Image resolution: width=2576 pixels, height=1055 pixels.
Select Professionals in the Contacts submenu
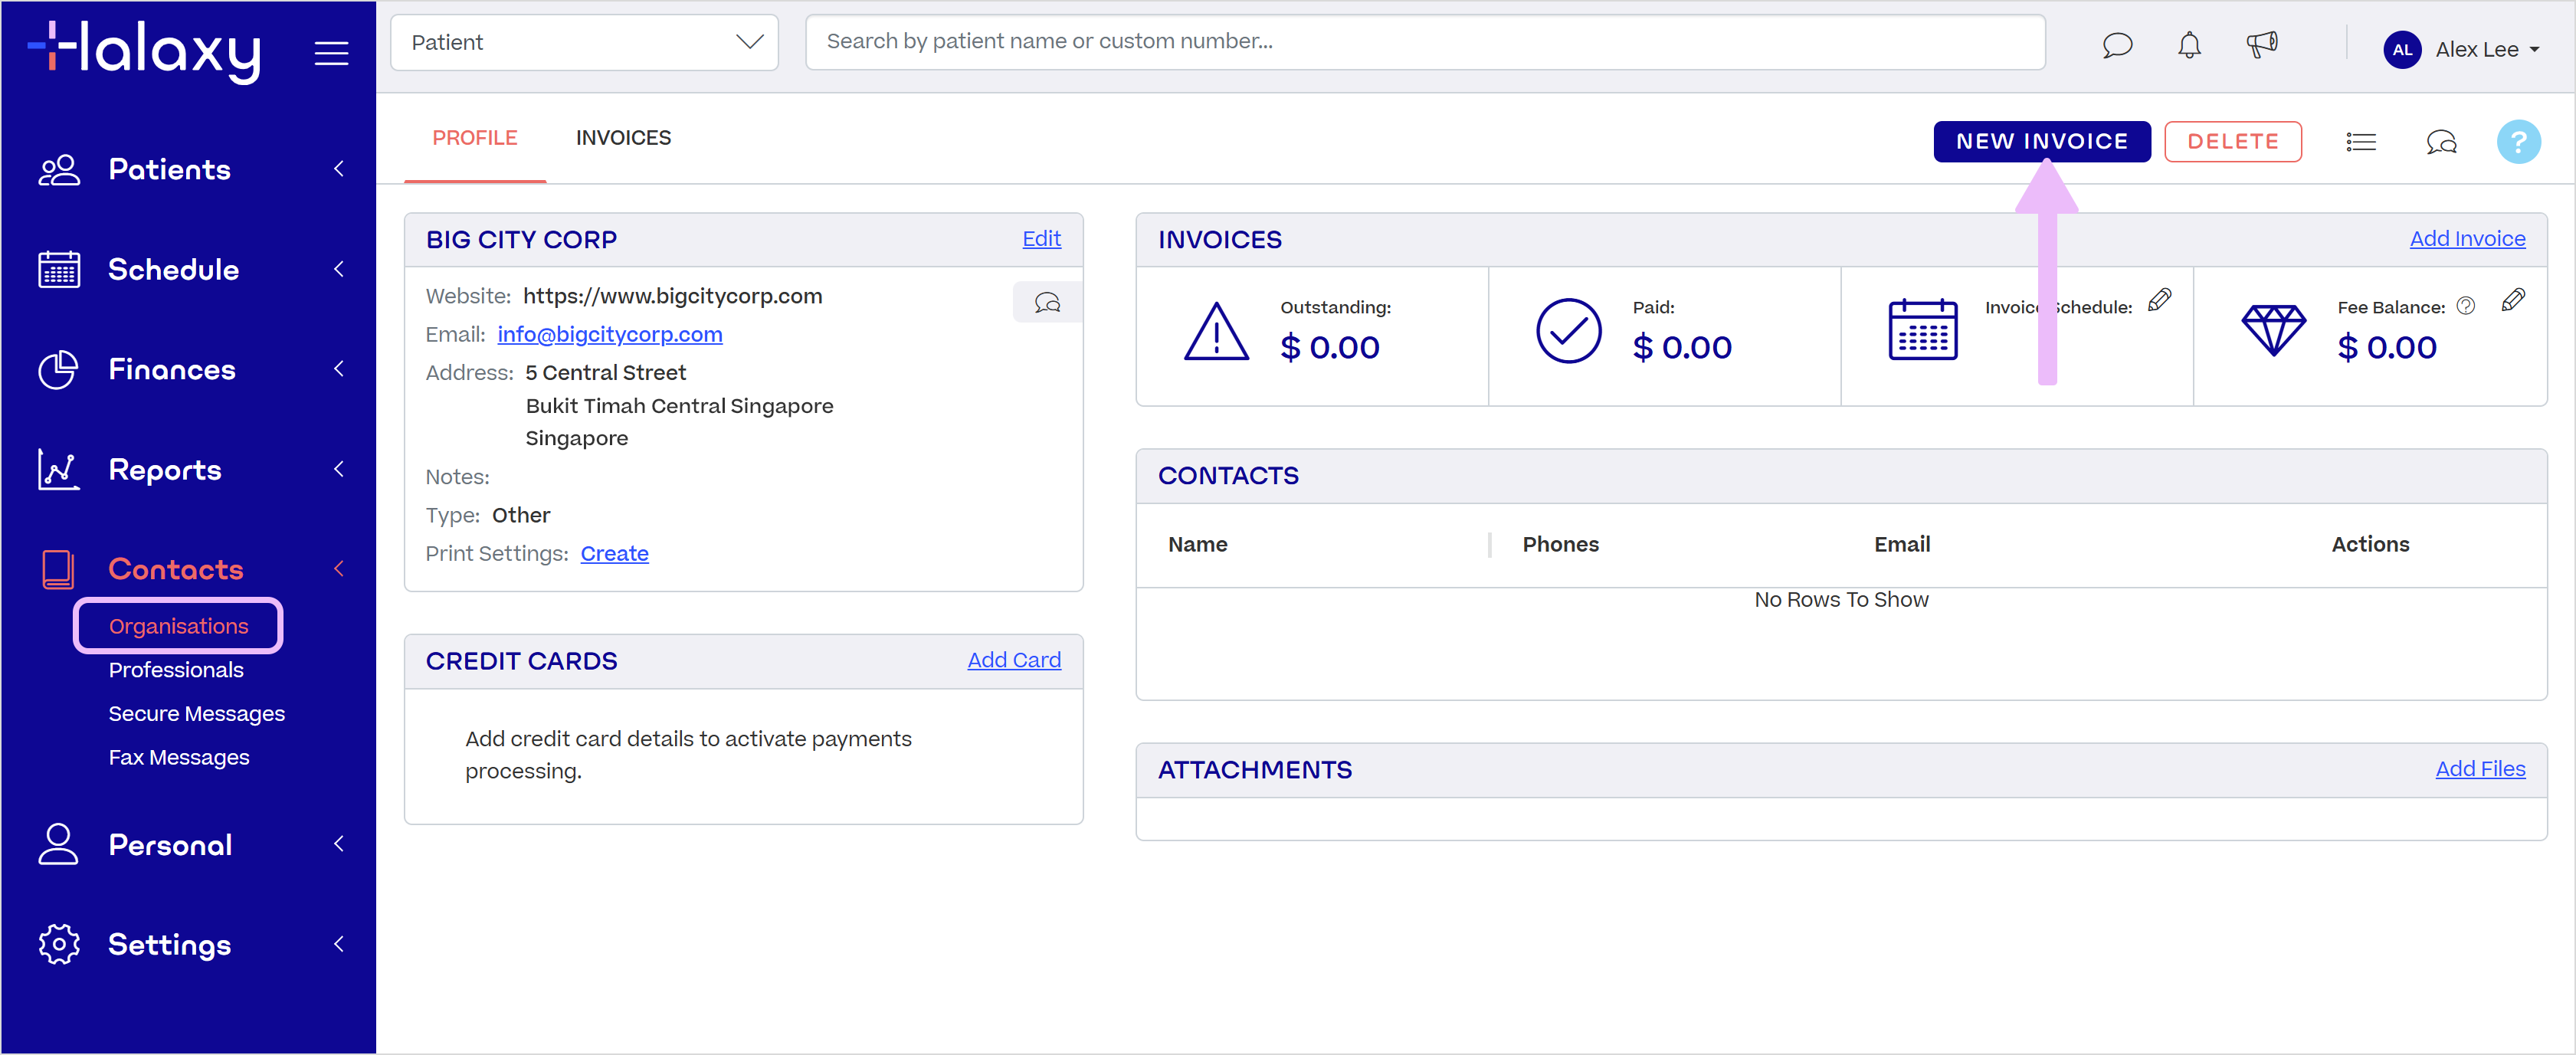[x=176, y=670]
